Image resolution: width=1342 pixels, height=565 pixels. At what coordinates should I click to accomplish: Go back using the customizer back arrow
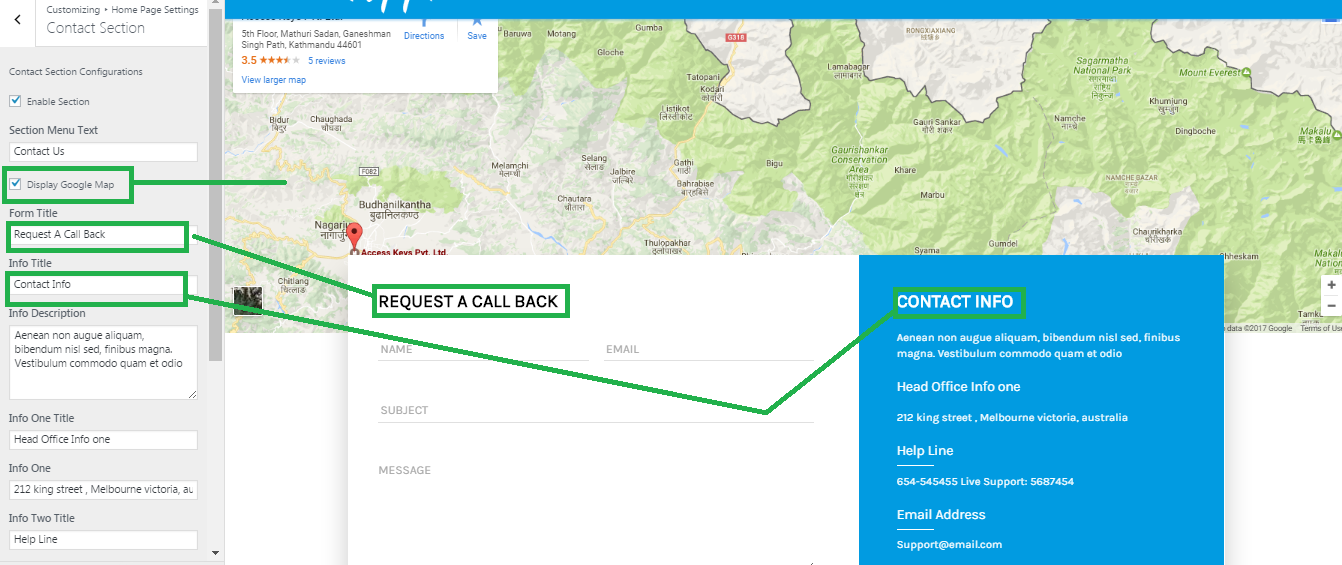pos(17,20)
